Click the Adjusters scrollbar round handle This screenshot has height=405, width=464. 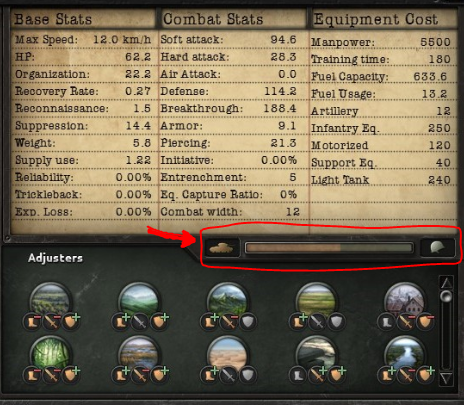446,296
